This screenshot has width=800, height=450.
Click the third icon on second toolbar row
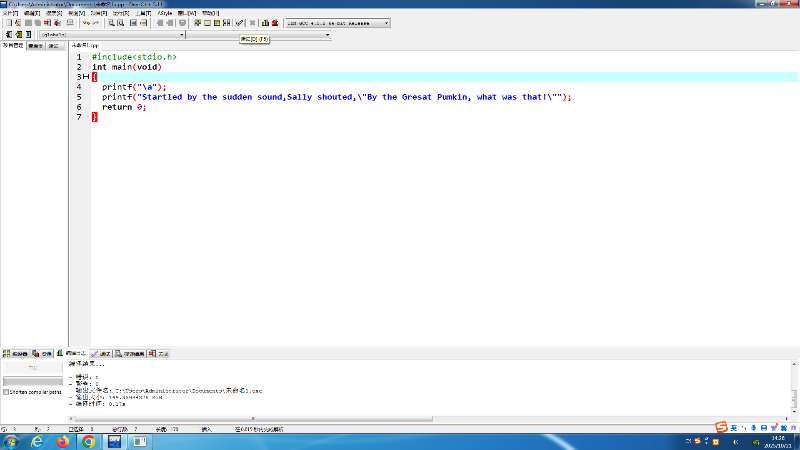click(29, 34)
